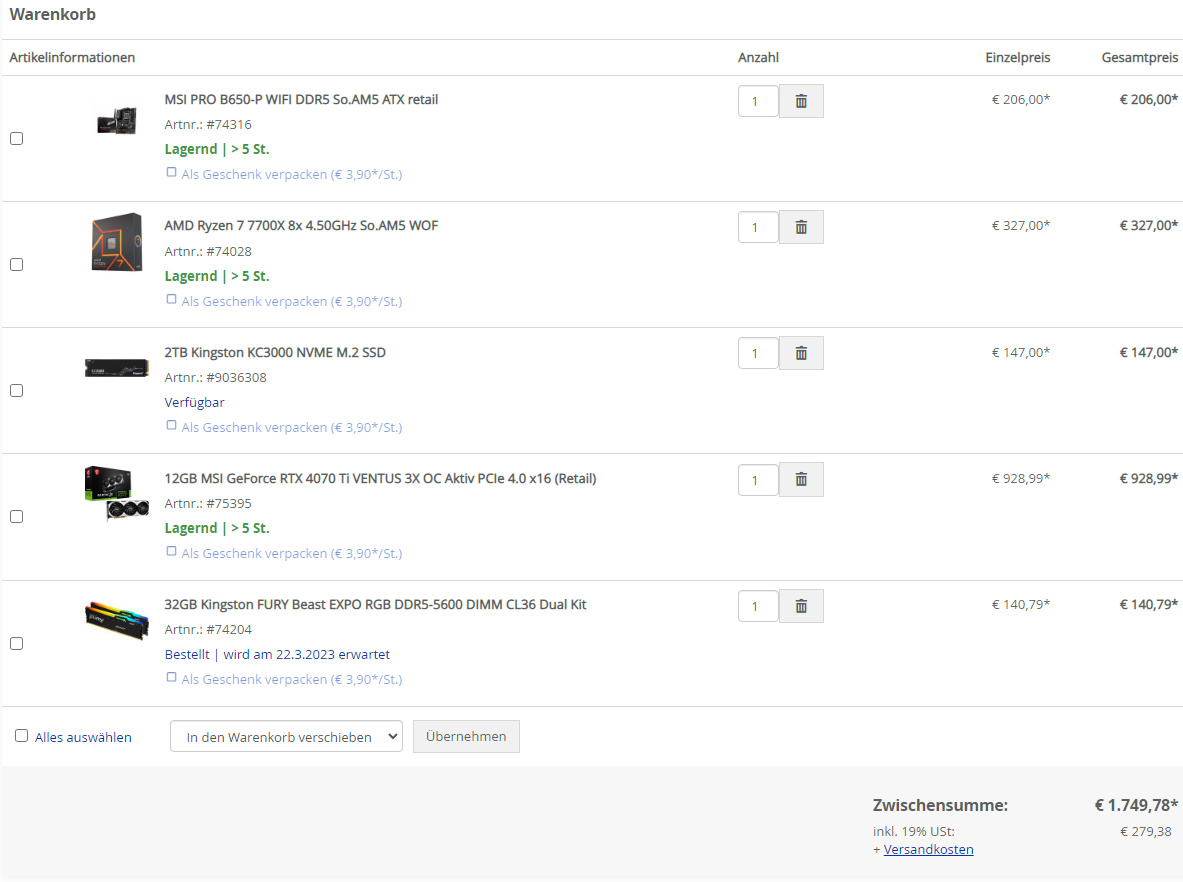
Task: Click the MSI PRO B650-P motherboard thumbnail
Action: pyautogui.click(x=117, y=121)
